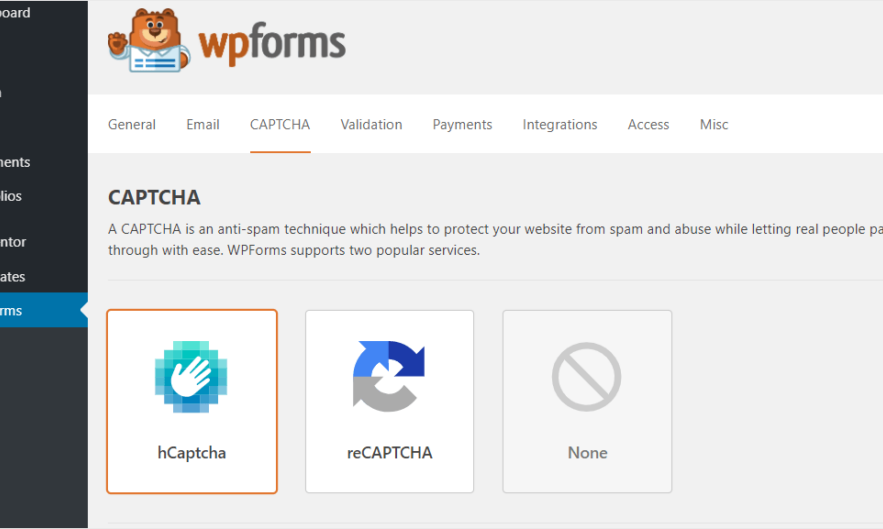This screenshot has width=883, height=529.
Task: Click the None prohibited-circle icon
Action: coord(587,377)
